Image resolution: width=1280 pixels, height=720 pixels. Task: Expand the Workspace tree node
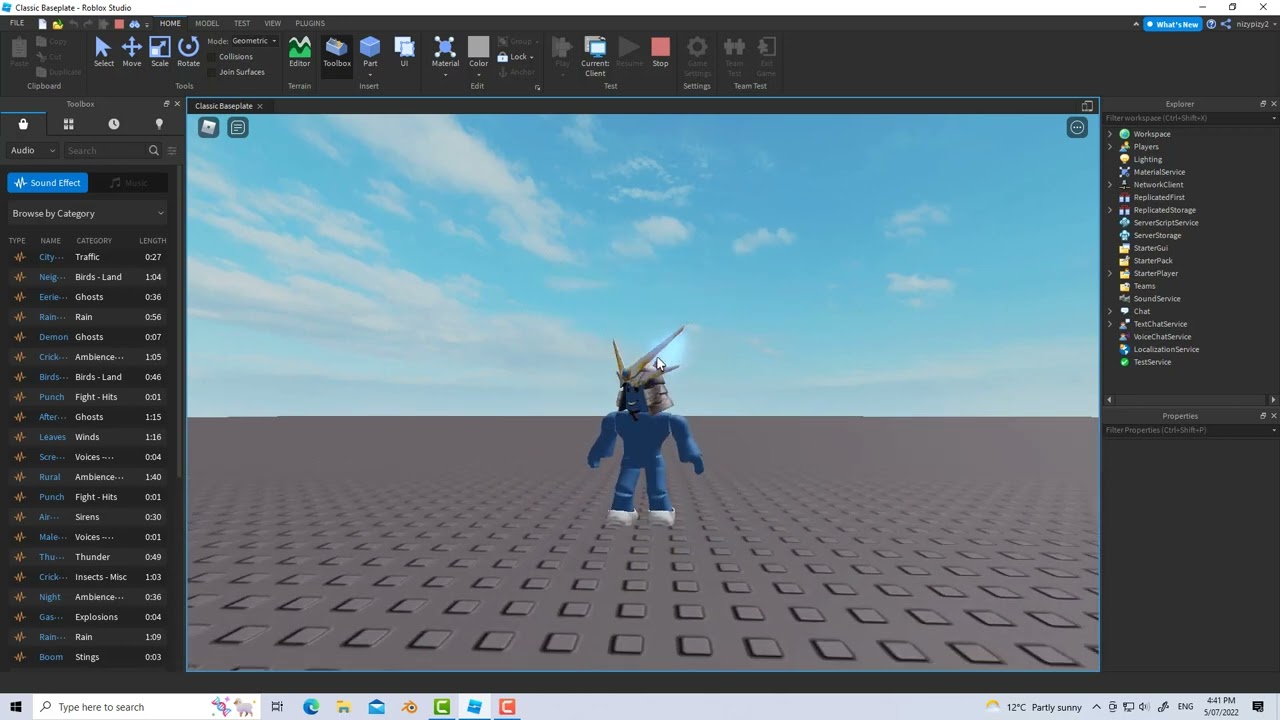(1110, 134)
